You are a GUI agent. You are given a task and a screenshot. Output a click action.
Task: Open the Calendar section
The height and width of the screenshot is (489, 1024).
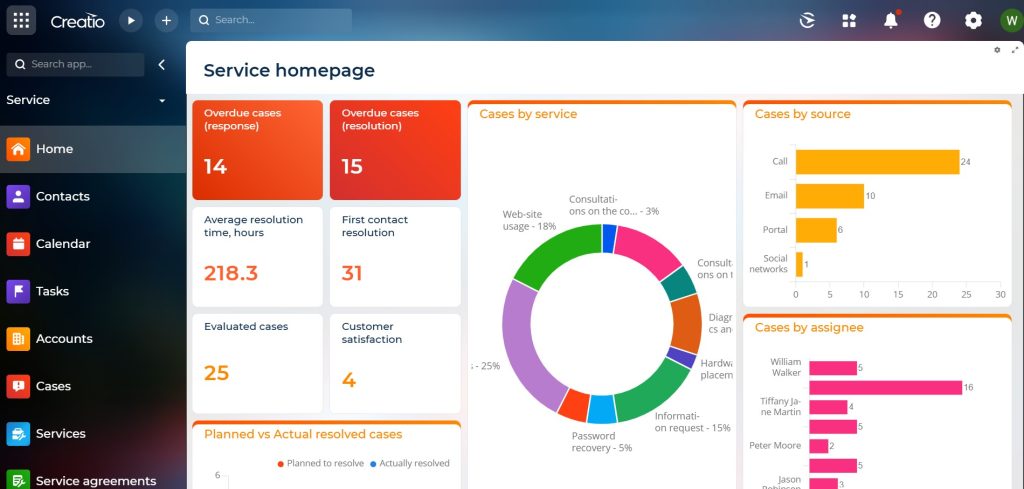pos(63,244)
